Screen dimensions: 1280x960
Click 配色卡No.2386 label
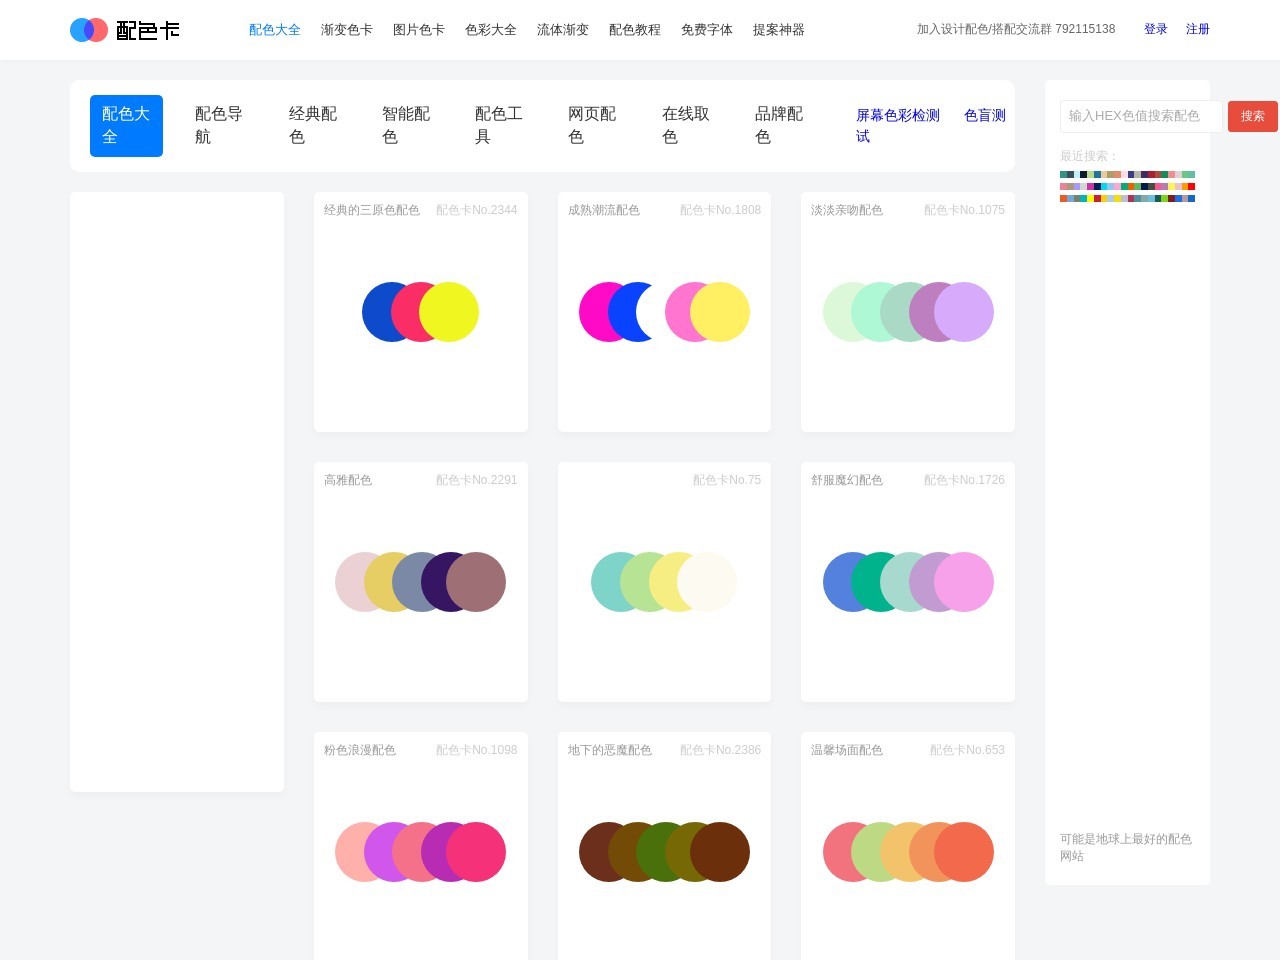tap(720, 750)
